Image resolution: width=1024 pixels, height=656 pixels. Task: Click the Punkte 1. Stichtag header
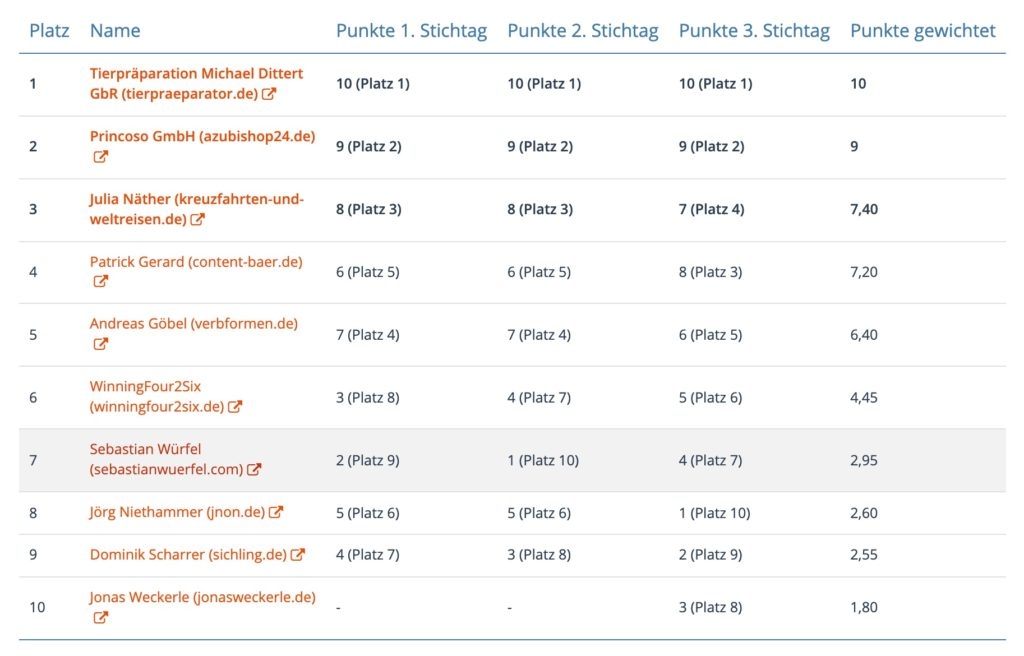[411, 31]
